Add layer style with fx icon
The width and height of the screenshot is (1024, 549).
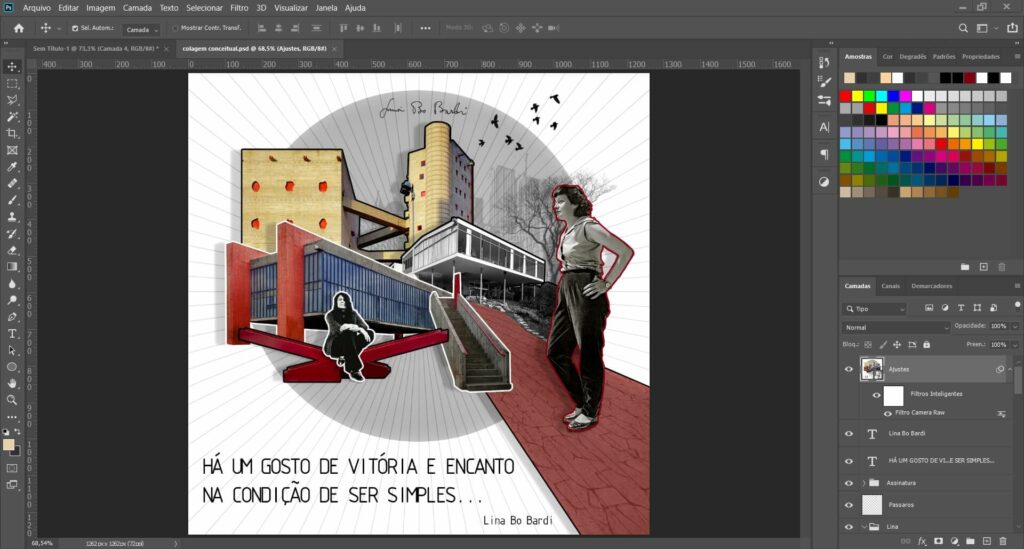(x=922, y=541)
